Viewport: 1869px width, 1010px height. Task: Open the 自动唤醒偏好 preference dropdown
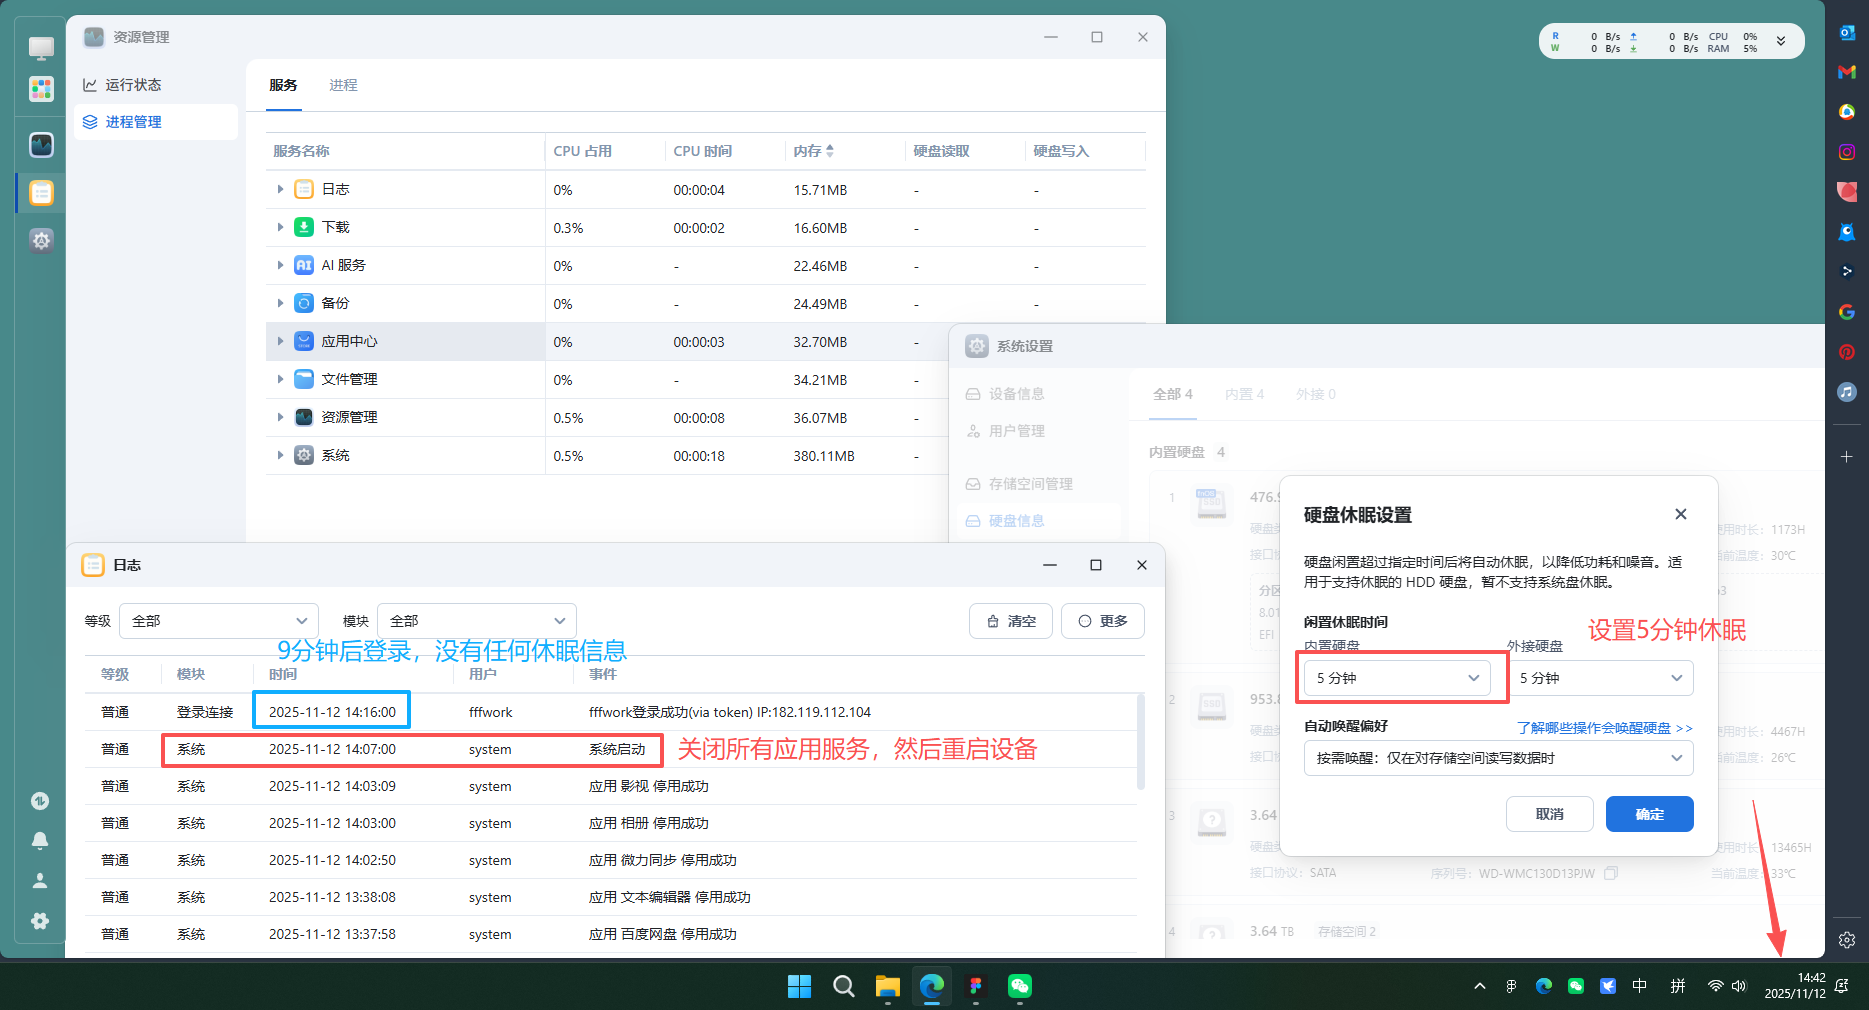point(1497,758)
